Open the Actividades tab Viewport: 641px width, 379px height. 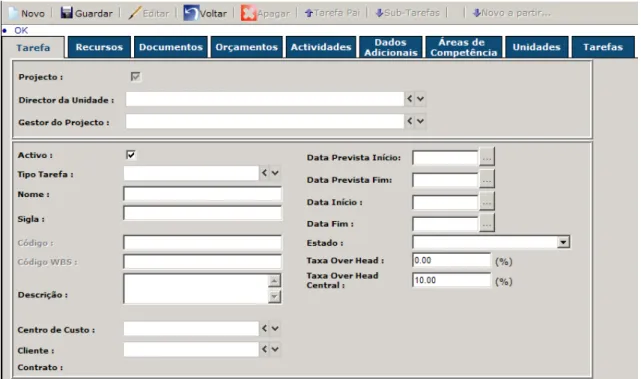click(321, 47)
